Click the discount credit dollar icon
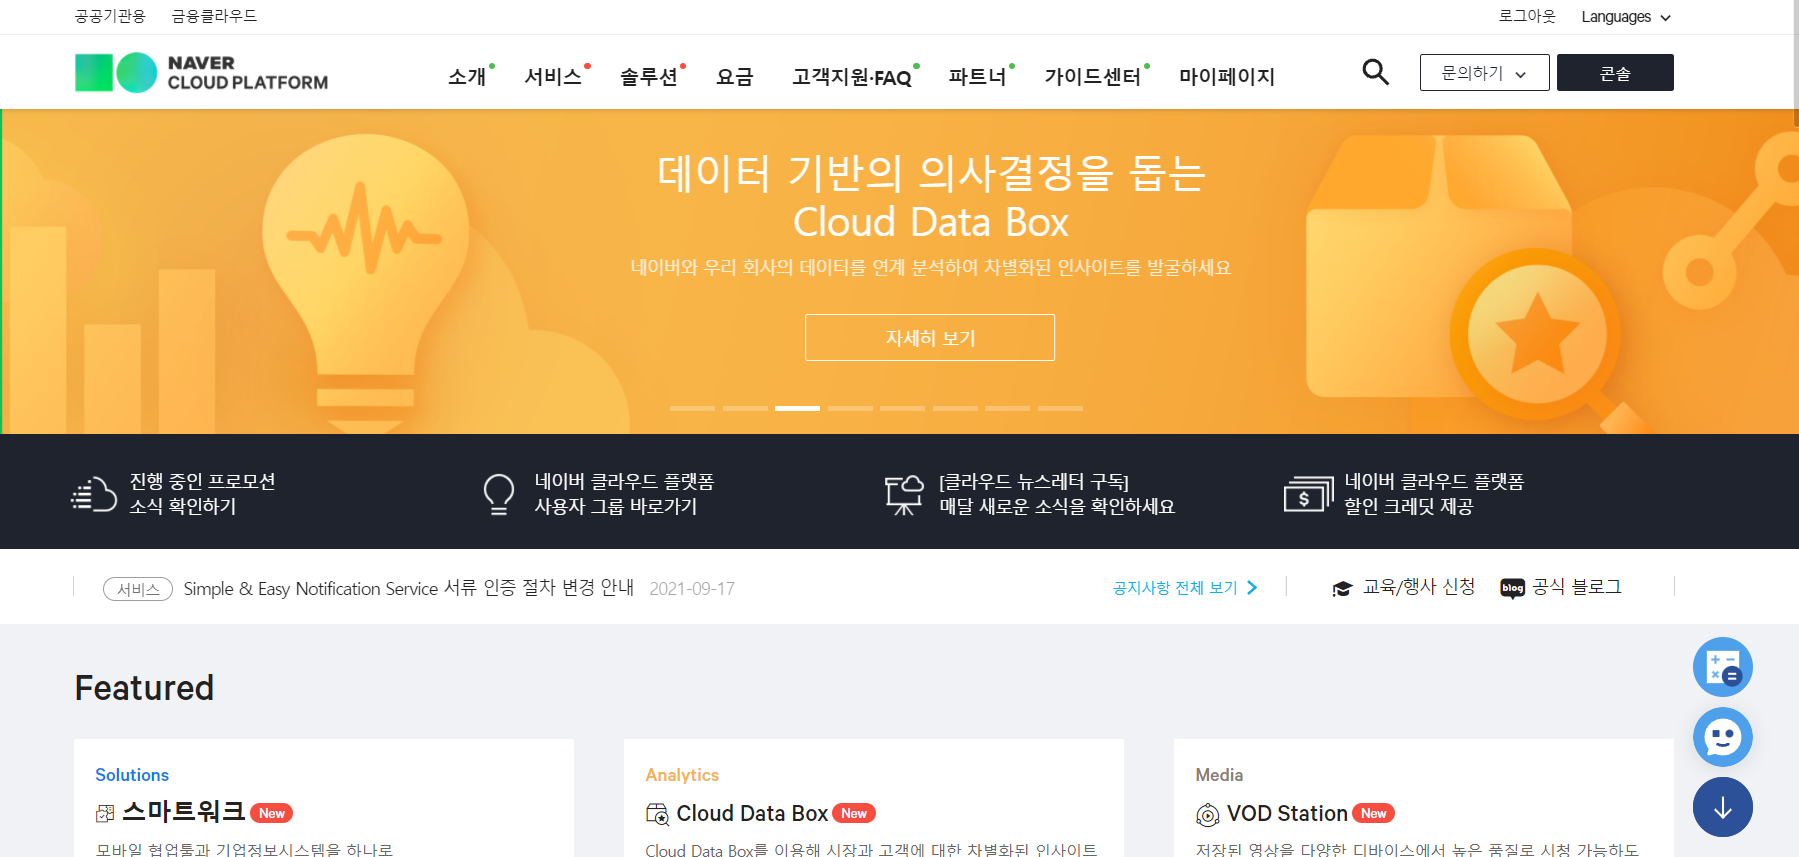Viewport: 1799px width, 857px height. coord(1308,494)
